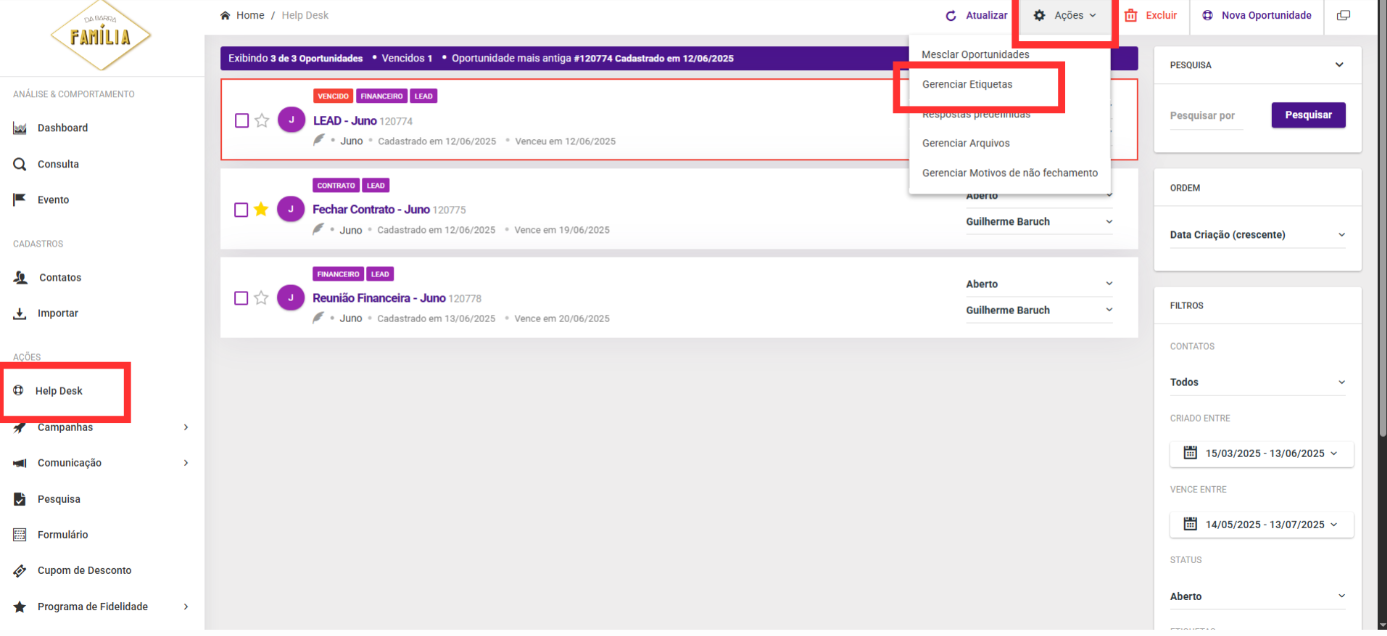The height and width of the screenshot is (636, 1387).
Task: Open the Contatos filter dropdown showing Todos
Action: coord(1257,382)
